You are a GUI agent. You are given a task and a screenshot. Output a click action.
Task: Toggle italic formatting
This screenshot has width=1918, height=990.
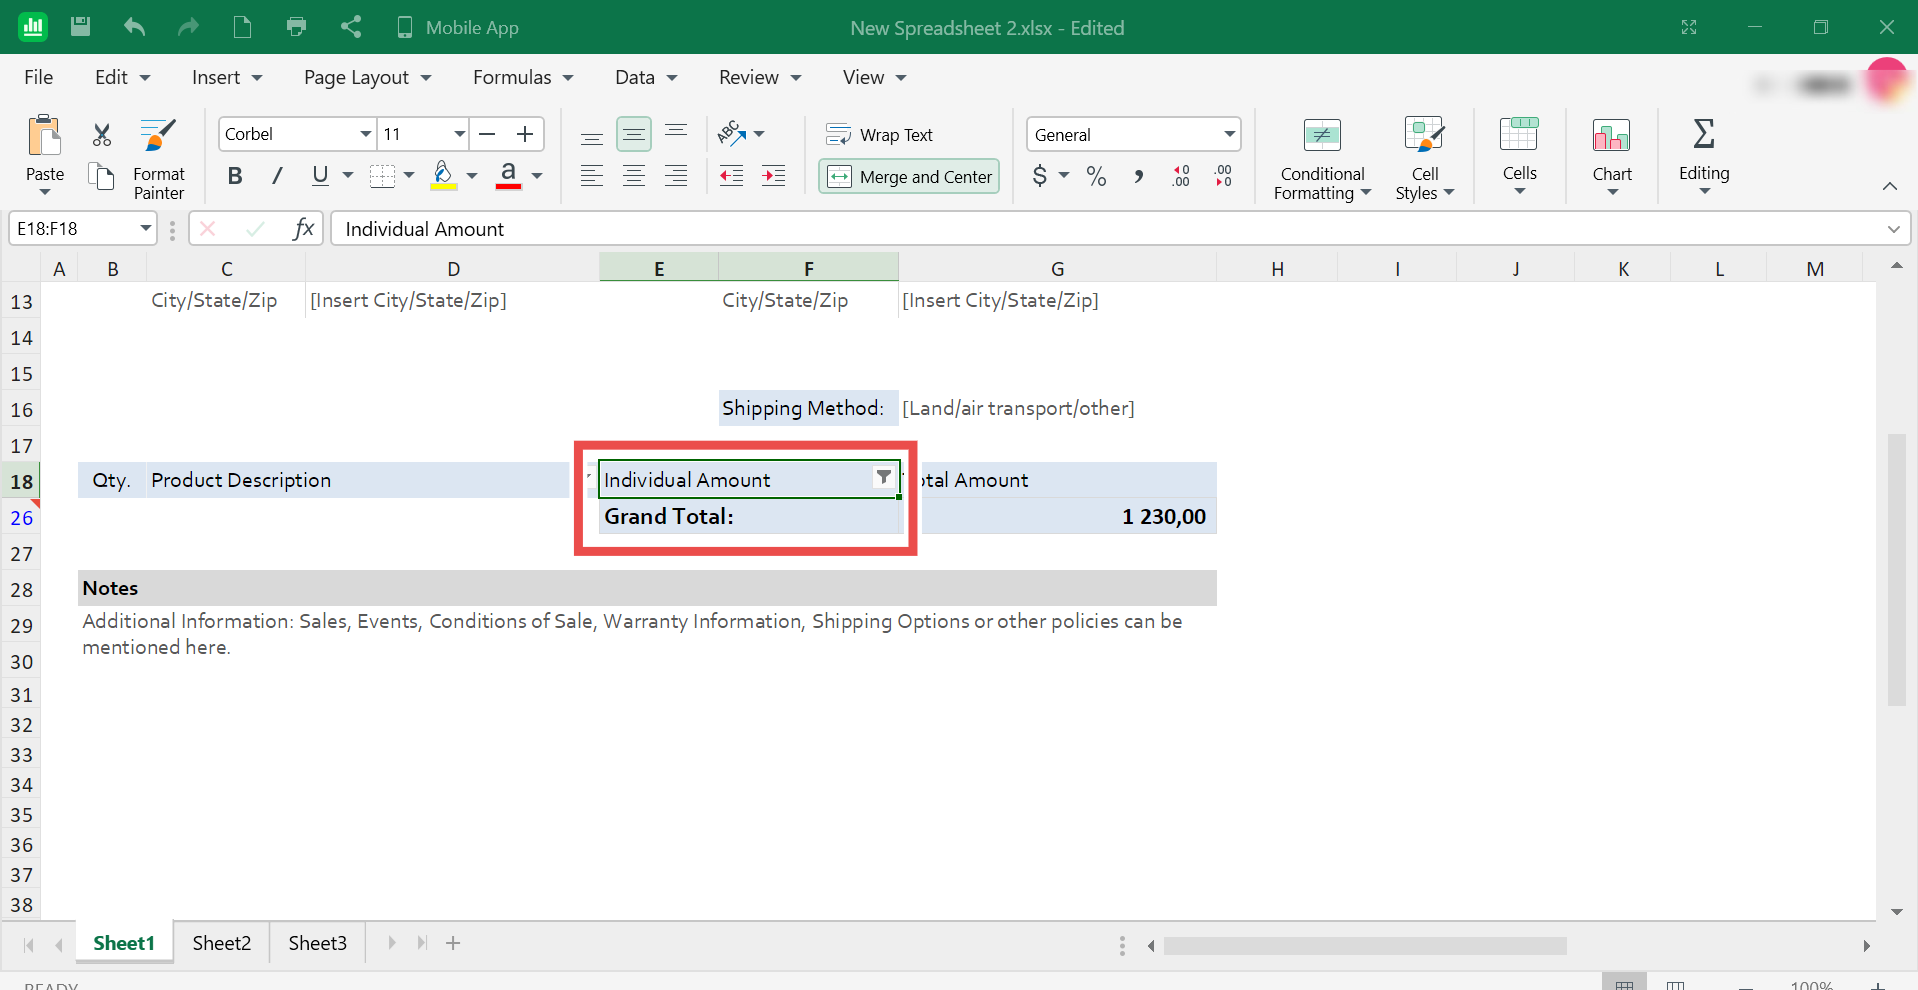(277, 176)
